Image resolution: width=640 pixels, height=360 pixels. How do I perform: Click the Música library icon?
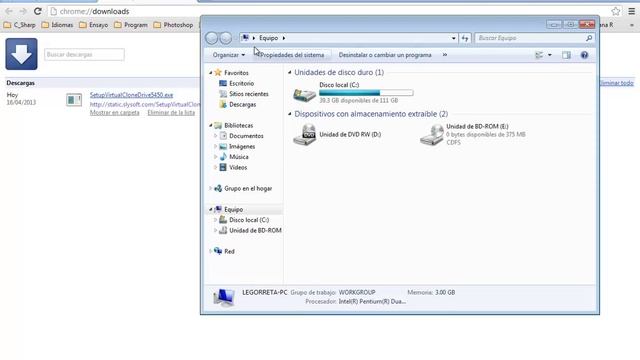223,157
